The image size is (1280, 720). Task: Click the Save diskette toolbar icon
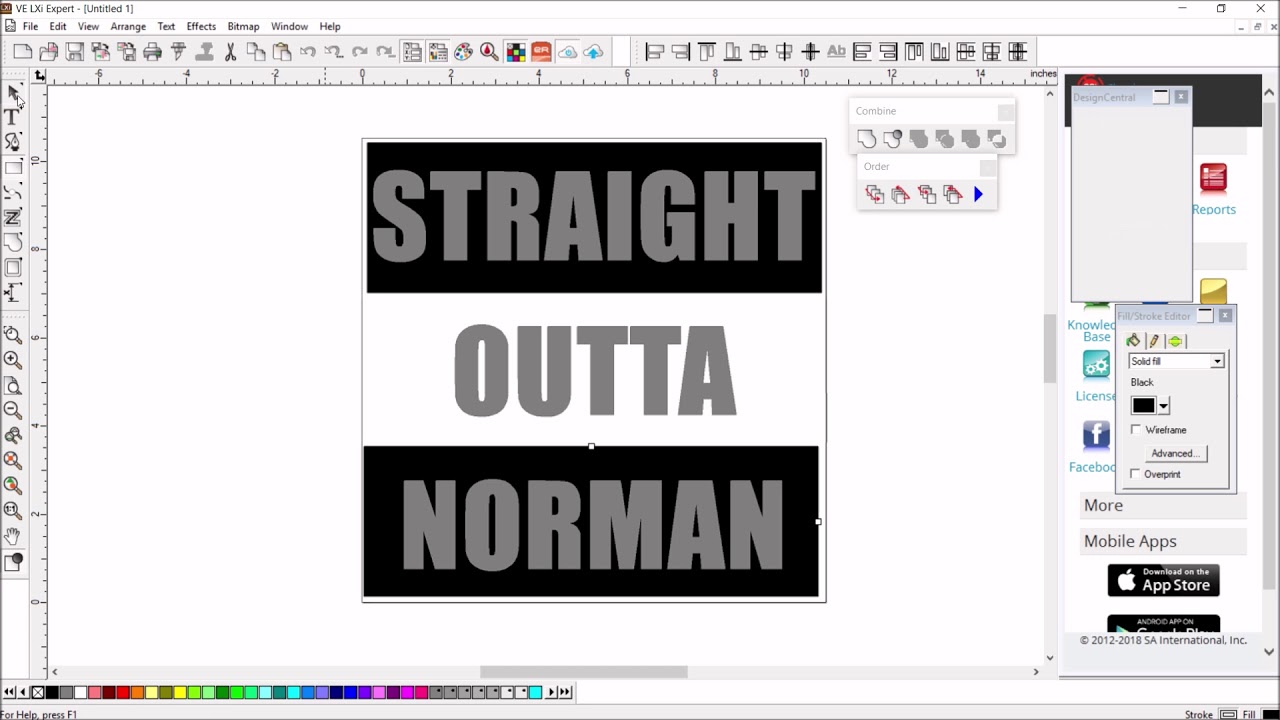[x=74, y=52]
